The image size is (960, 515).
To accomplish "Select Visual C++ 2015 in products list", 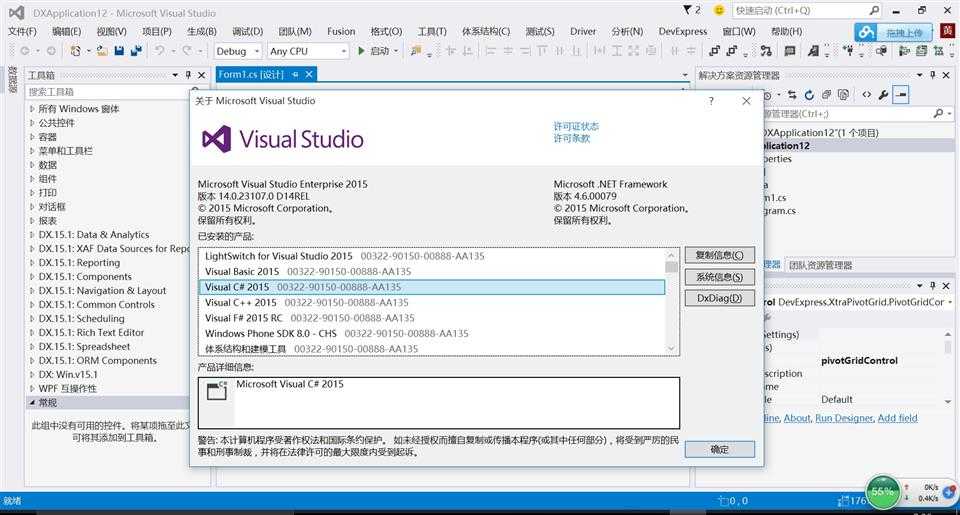I will point(432,303).
